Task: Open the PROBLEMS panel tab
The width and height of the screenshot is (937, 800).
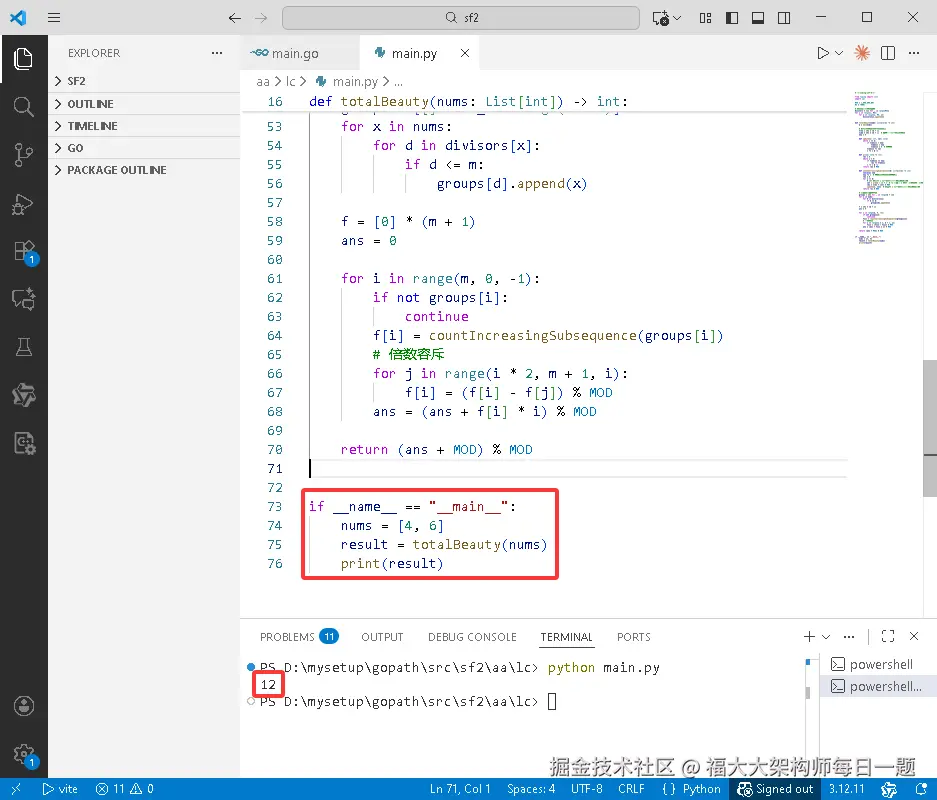Action: tap(298, 637)
